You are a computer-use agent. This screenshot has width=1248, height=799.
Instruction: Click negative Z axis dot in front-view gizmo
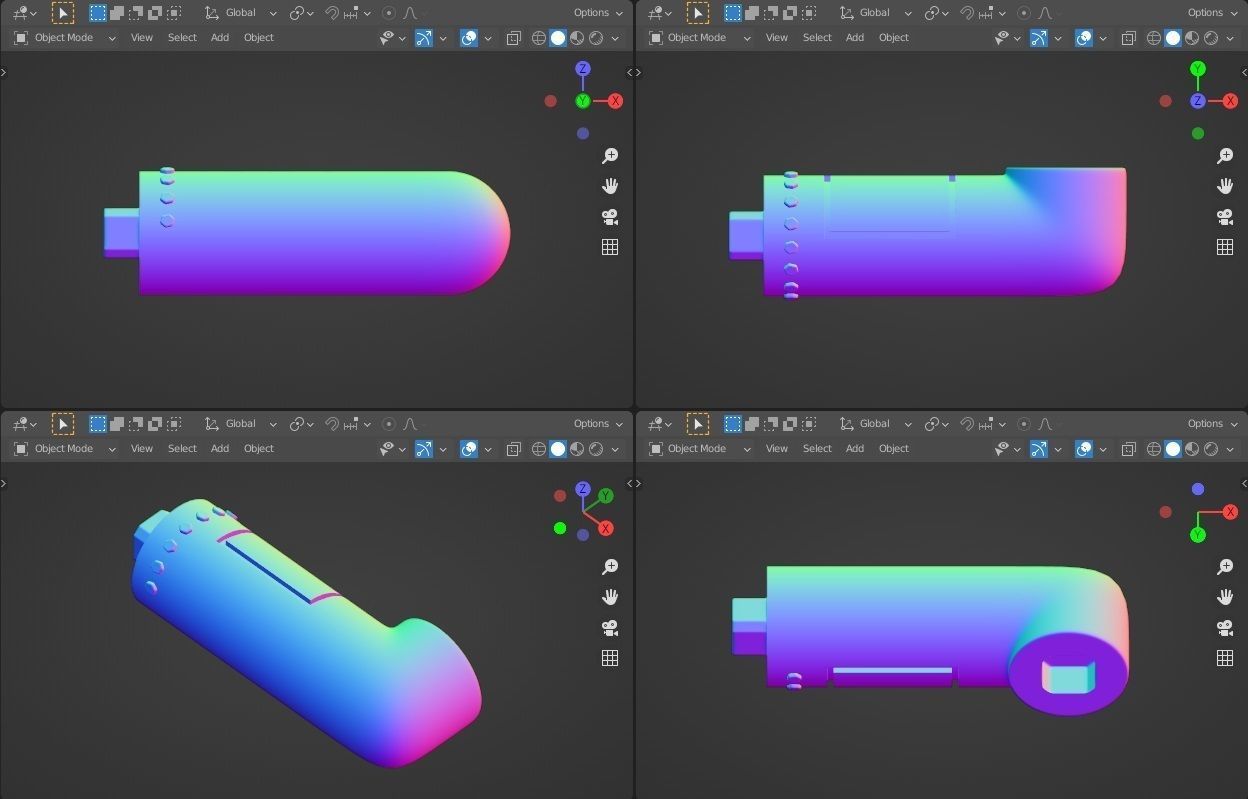[583, 133]
